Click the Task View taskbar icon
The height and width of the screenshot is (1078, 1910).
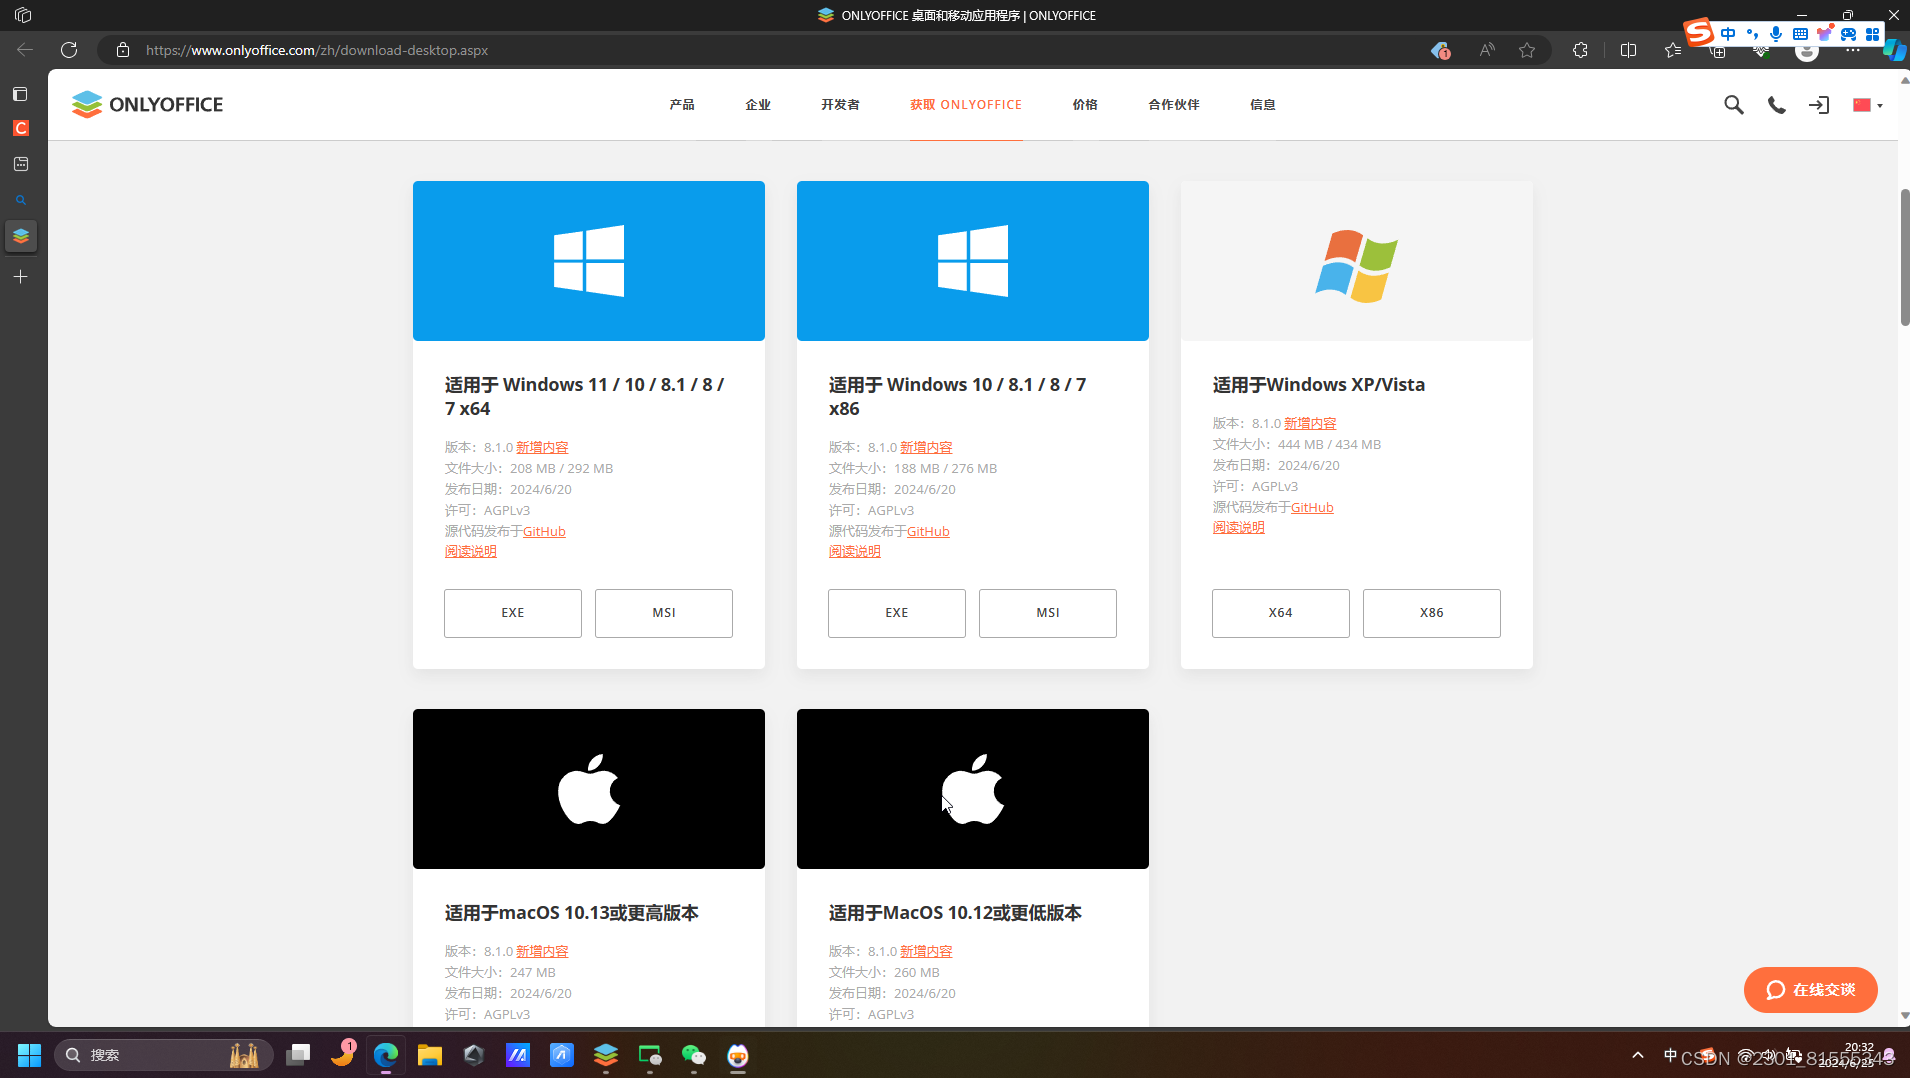coord(298,1055)
